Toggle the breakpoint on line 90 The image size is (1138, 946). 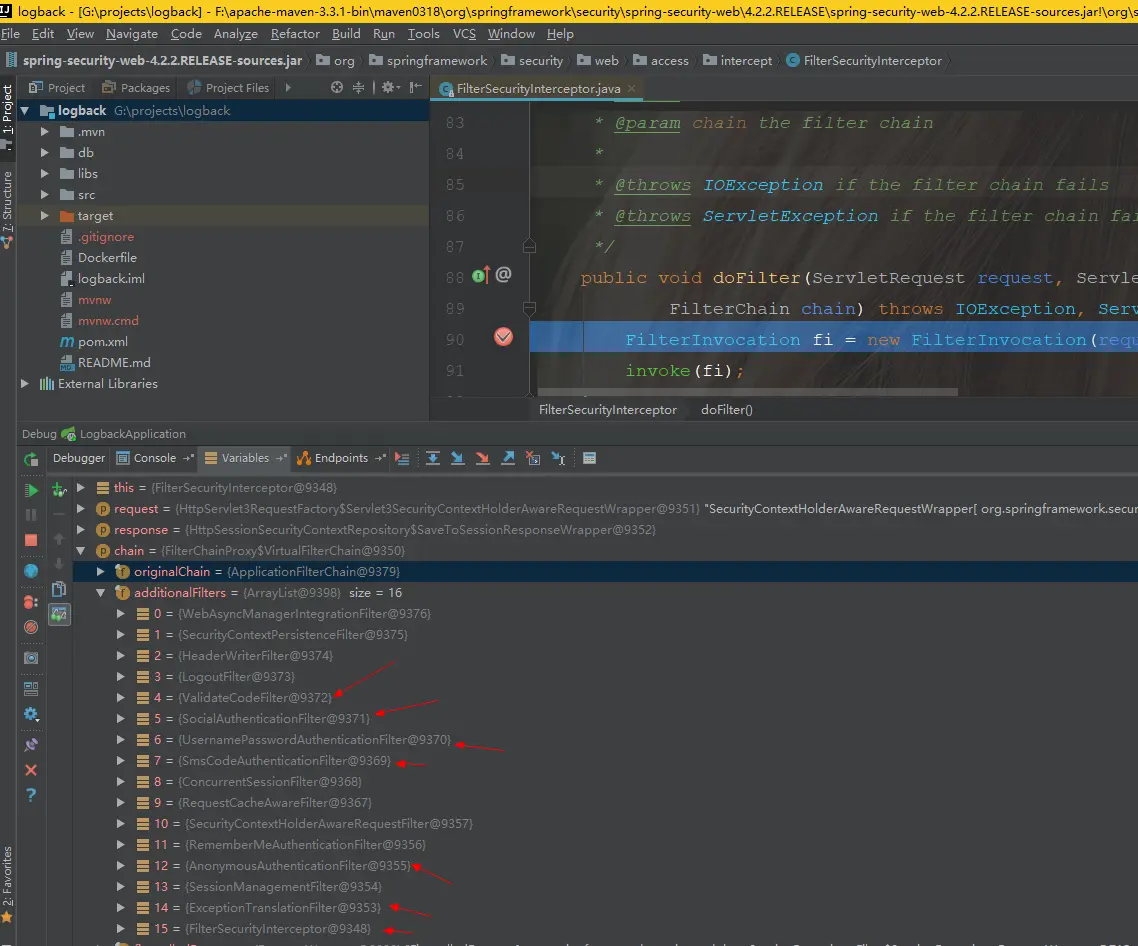point(503,338)
